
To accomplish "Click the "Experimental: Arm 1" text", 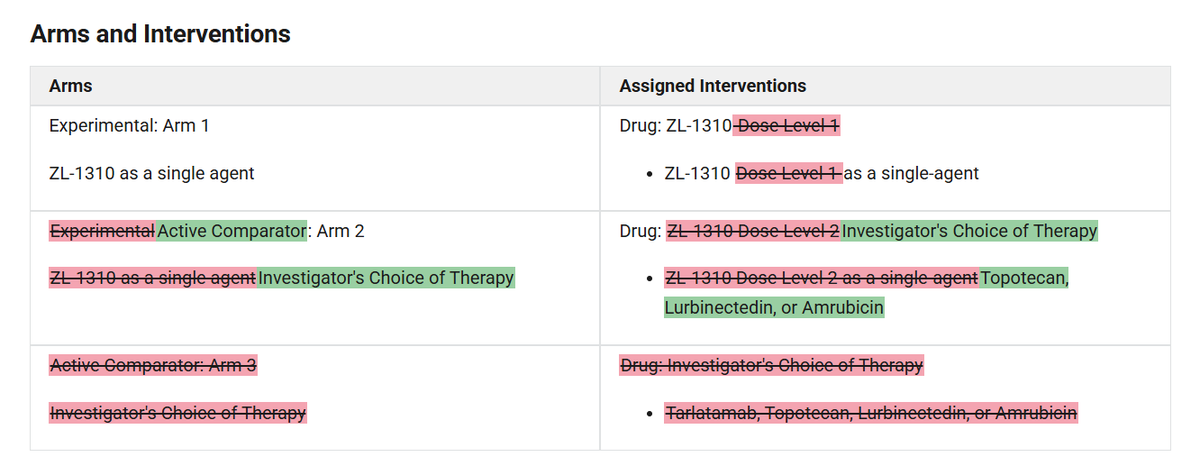I will (x=129, y=126).
